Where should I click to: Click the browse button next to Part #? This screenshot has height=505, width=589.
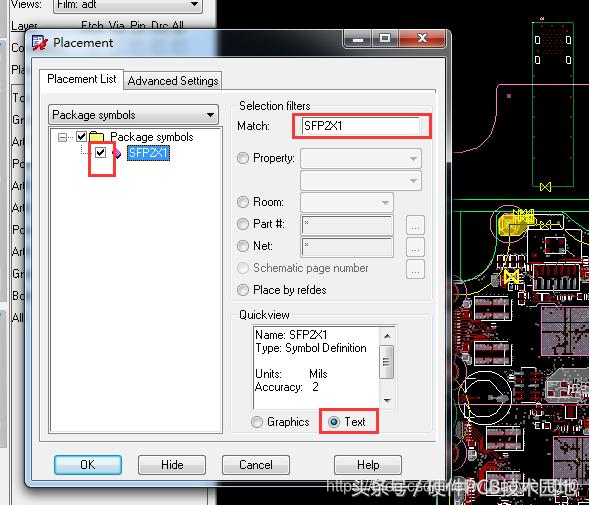415,225
